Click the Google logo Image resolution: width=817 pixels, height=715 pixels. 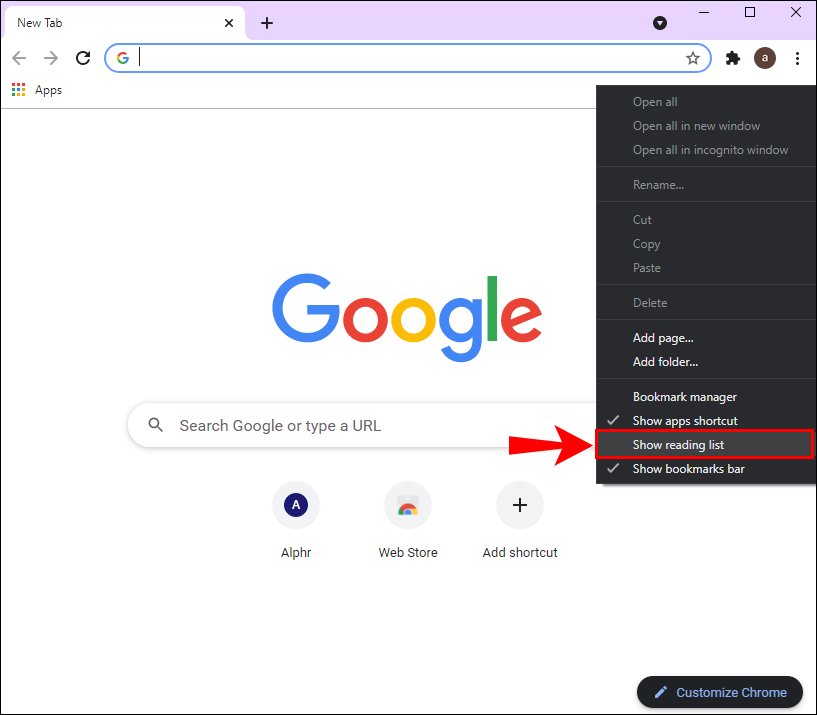[x=407, y=317]
